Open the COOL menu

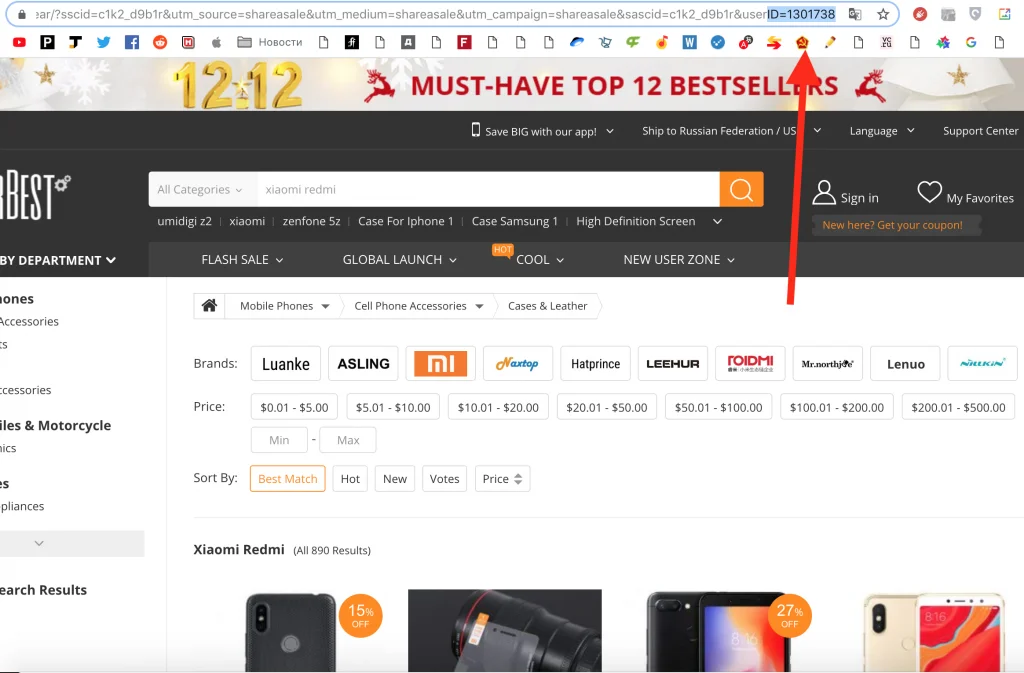coord(539,260)
